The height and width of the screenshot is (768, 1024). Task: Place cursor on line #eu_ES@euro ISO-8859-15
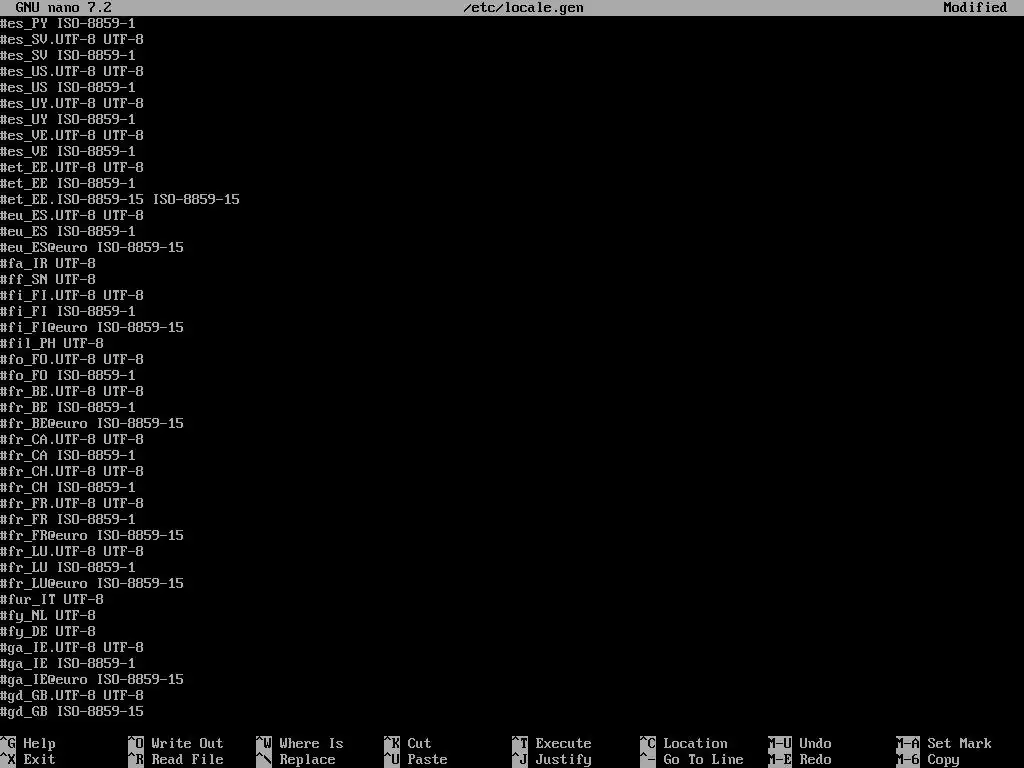click(92, 248)
